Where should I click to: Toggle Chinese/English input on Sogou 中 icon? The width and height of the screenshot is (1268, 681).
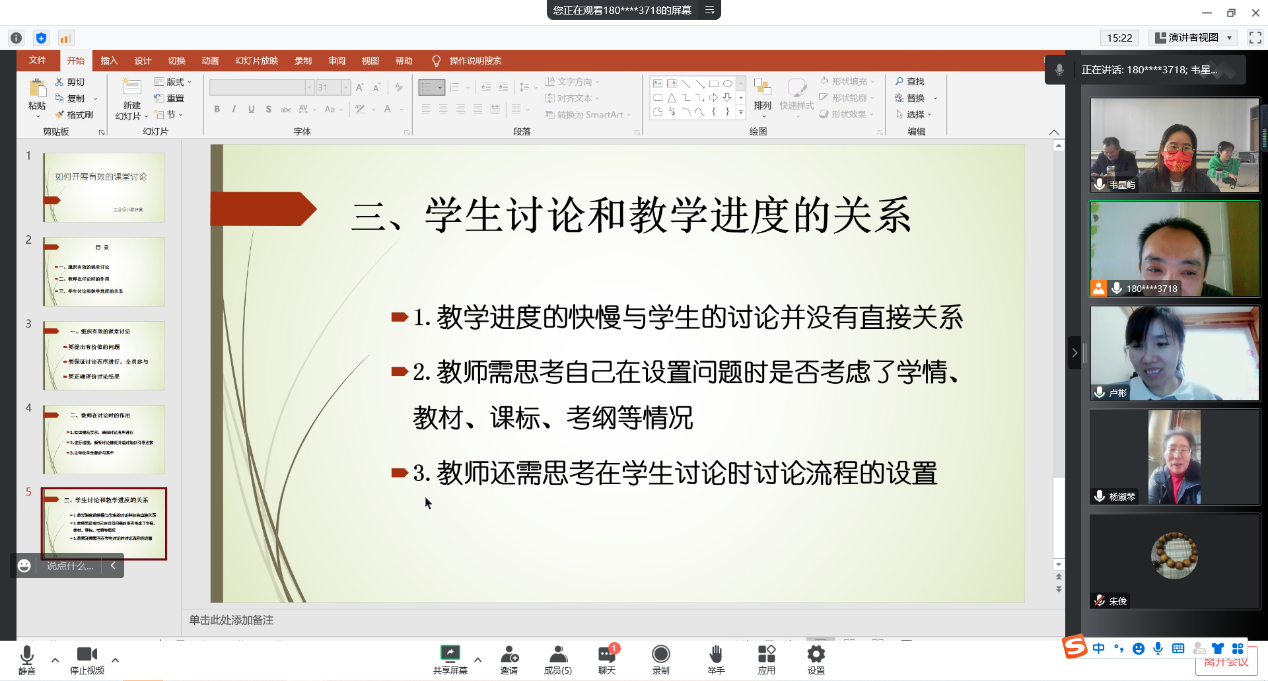[x=1098, y=649]
